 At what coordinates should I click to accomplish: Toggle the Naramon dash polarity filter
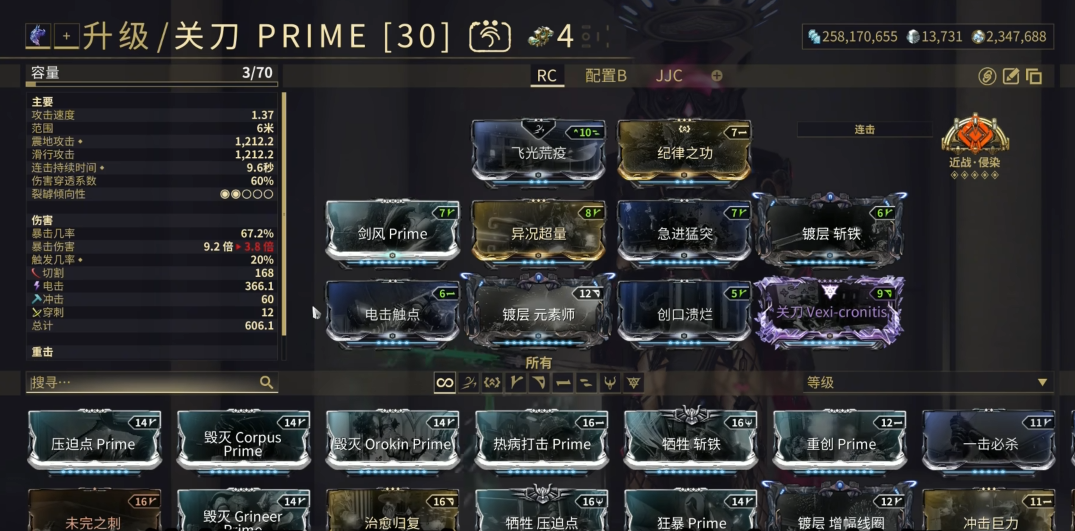pos(563,382)
